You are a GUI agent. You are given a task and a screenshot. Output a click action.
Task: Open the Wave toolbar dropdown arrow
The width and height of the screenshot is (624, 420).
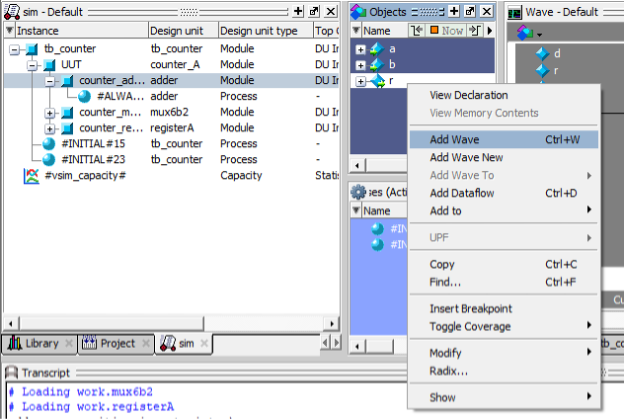[x=540, y=34]
